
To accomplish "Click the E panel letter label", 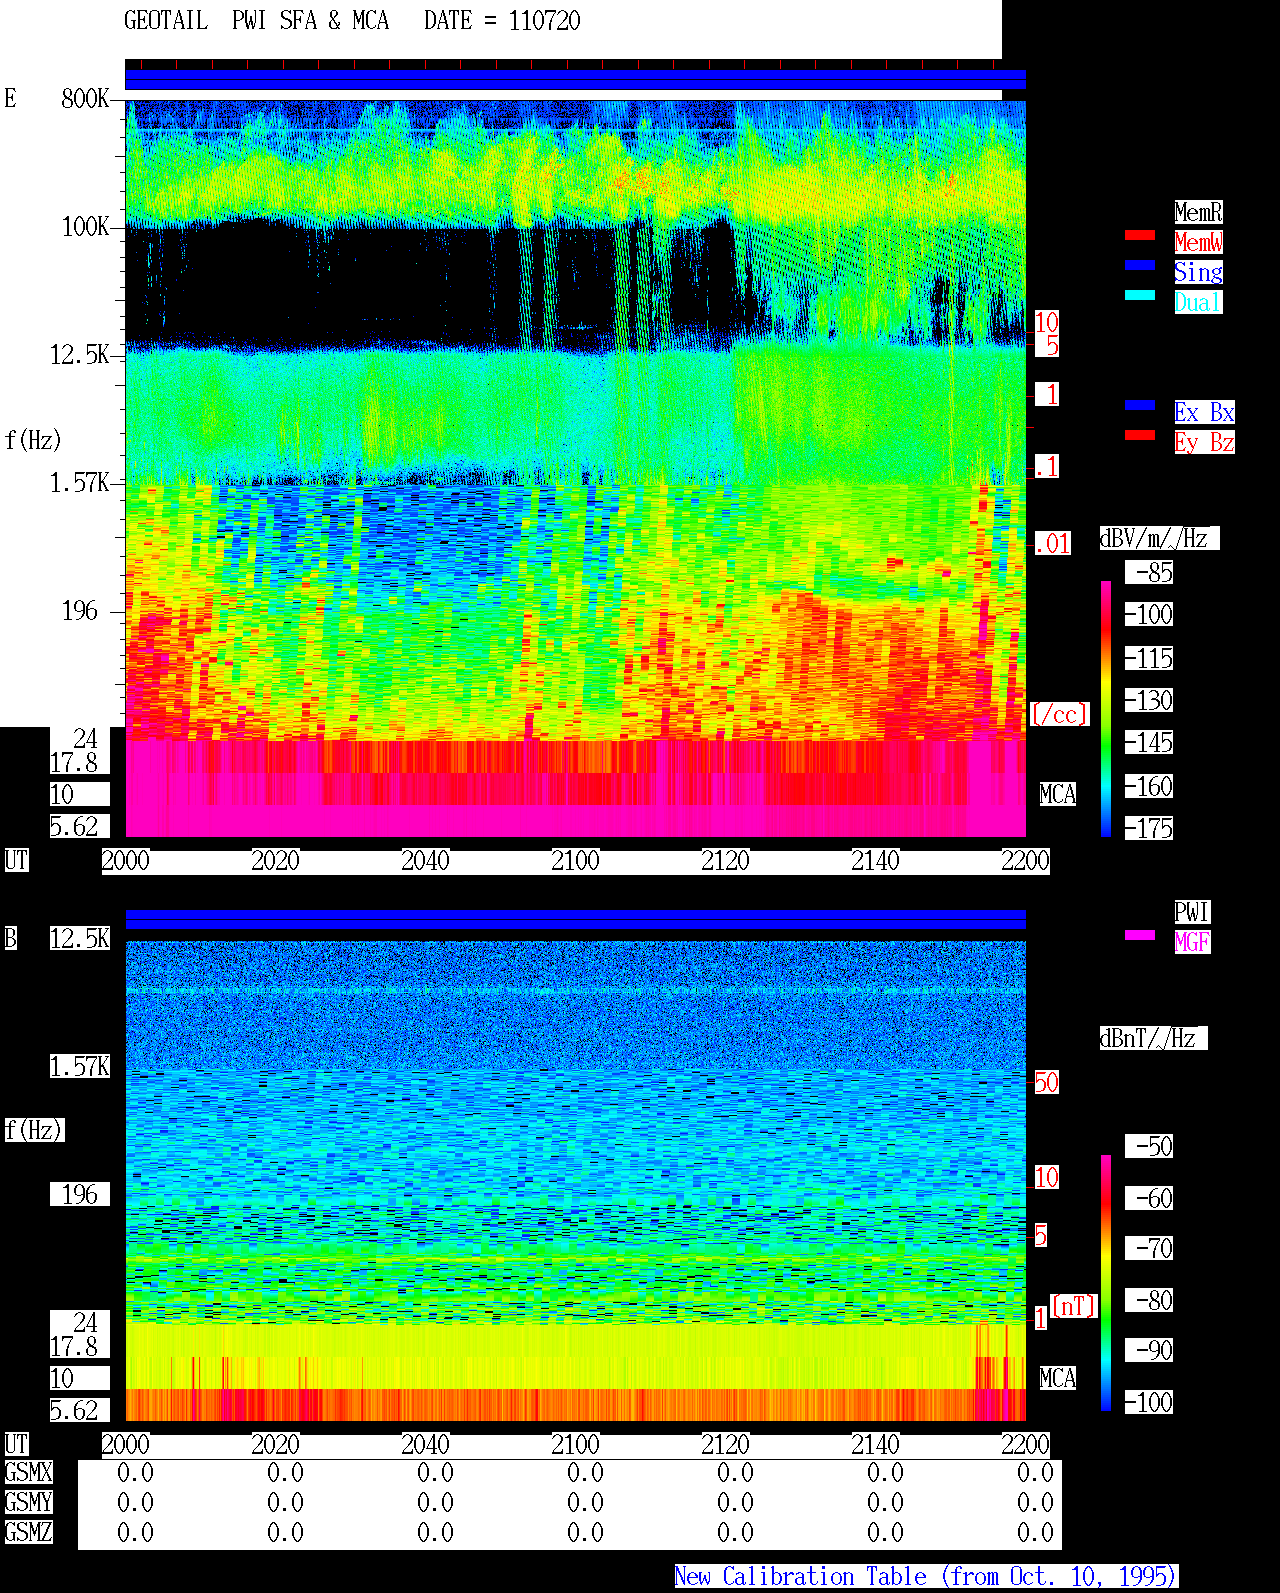I will [x=10, y=98].
